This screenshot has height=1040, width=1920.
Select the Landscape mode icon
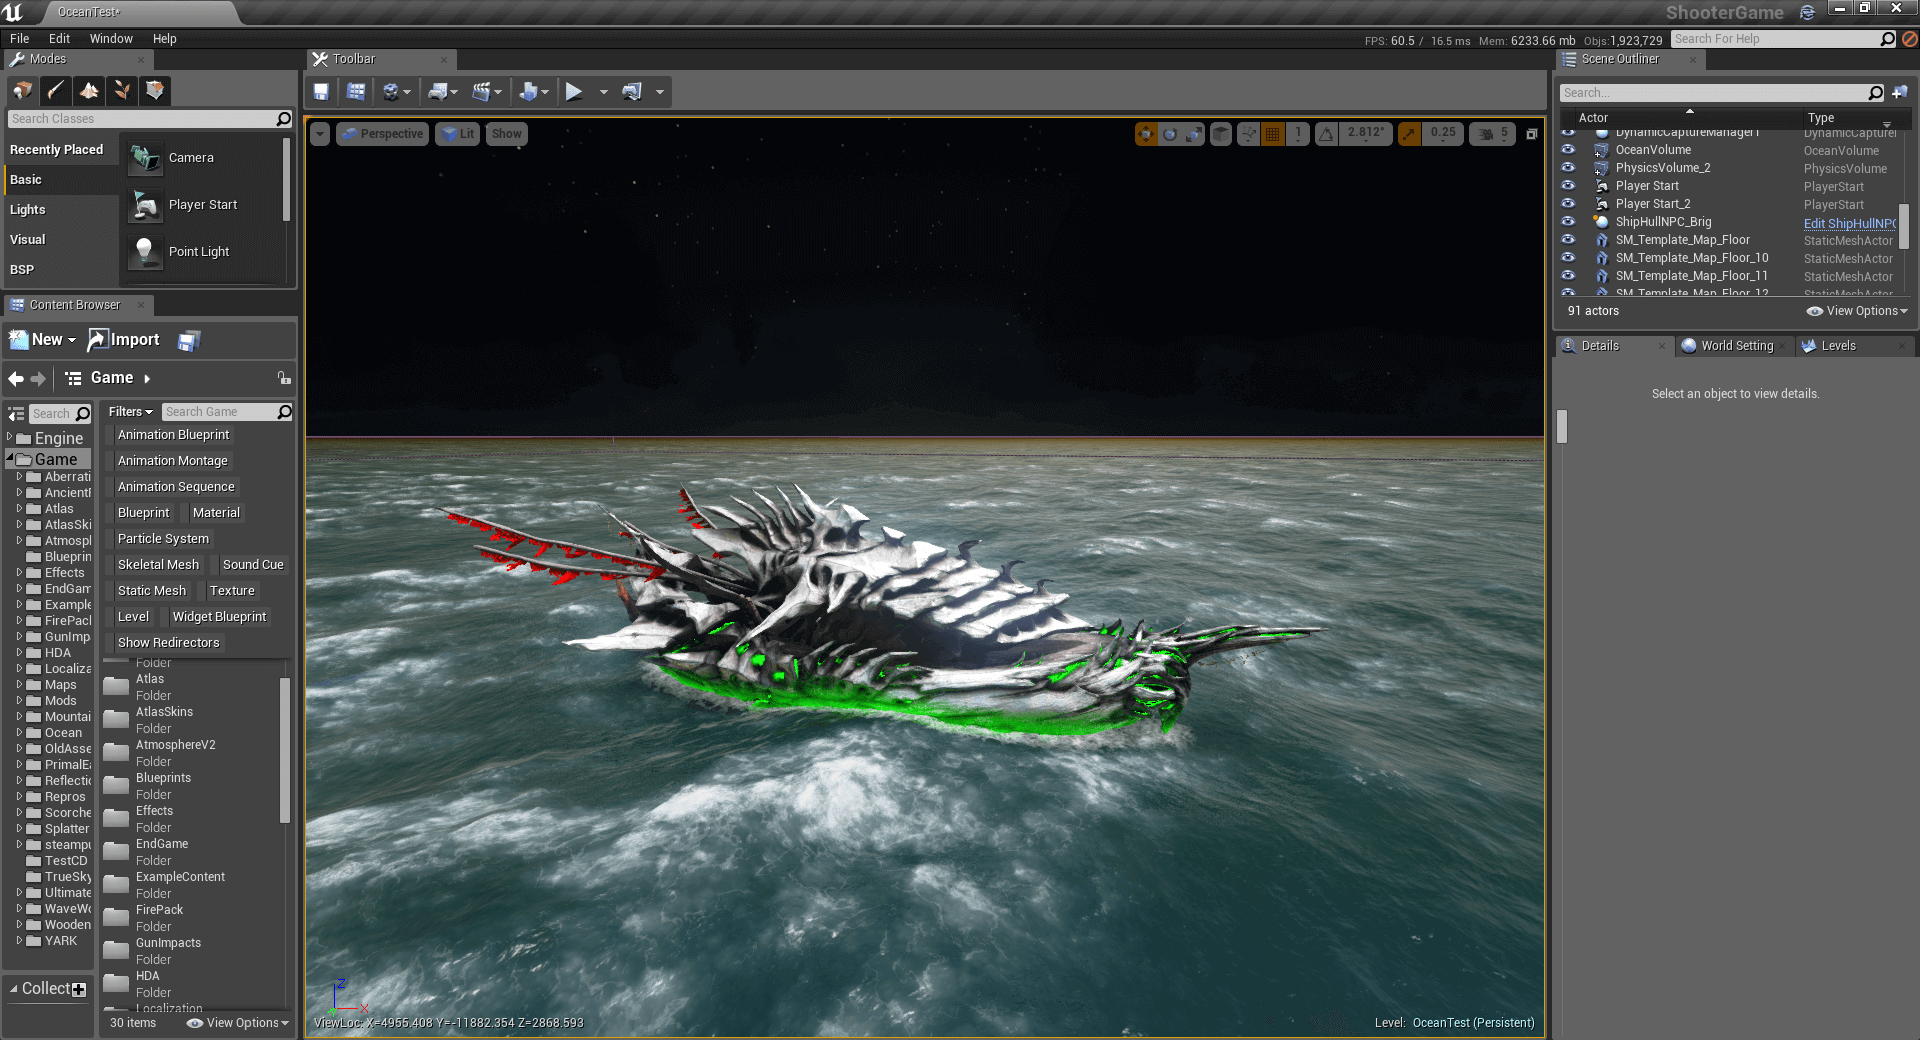(88, 91)
